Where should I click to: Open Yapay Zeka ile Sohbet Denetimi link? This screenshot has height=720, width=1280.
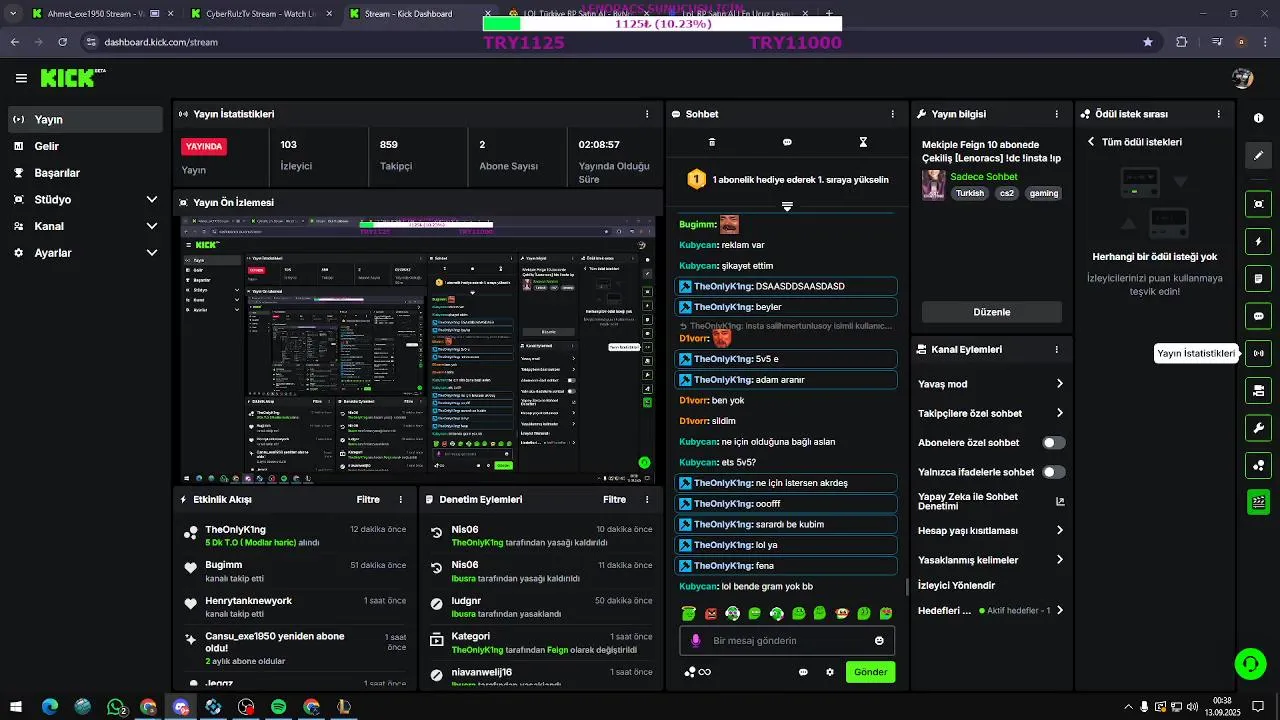[991, 501]
